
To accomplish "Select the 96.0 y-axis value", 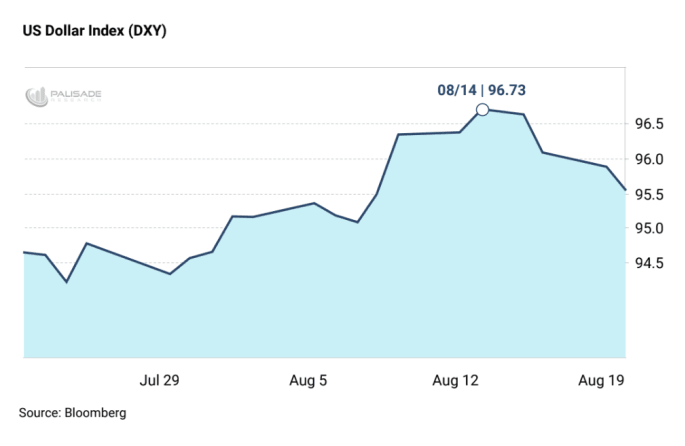I will [650, 159].
